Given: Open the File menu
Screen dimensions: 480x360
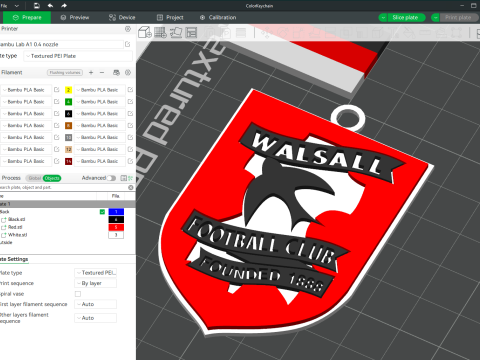Looking at the screenshot, I should [x=4, y=5].
